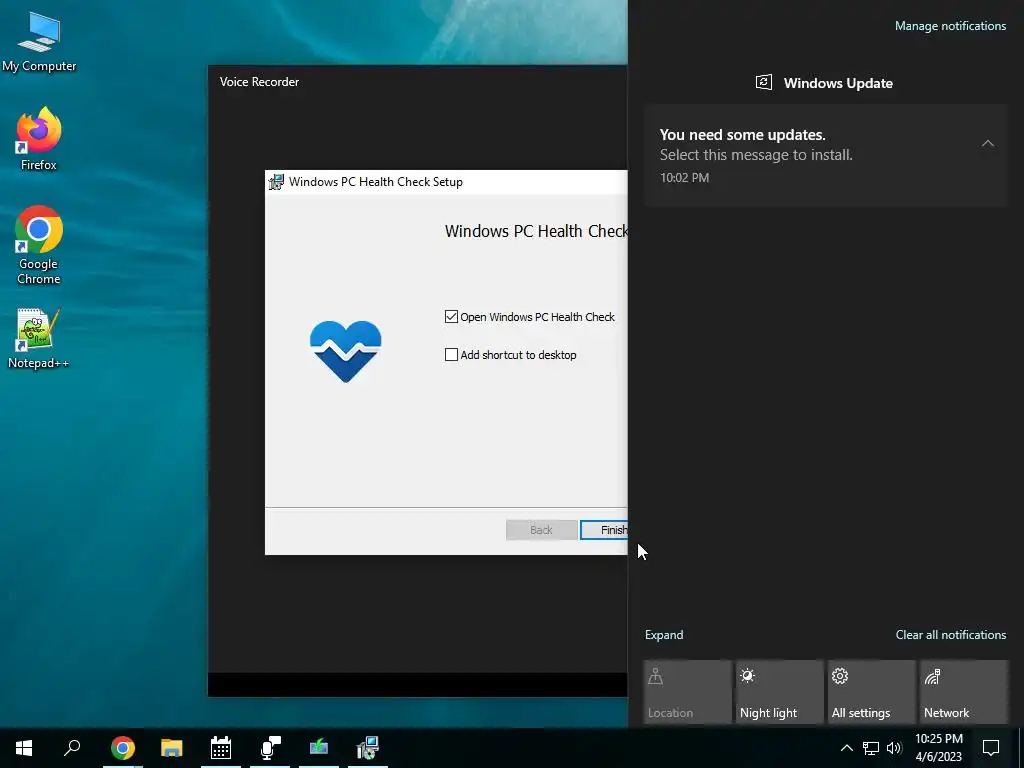Click the Finish button in setup
1024x768 pixels.
click(604, 530)
